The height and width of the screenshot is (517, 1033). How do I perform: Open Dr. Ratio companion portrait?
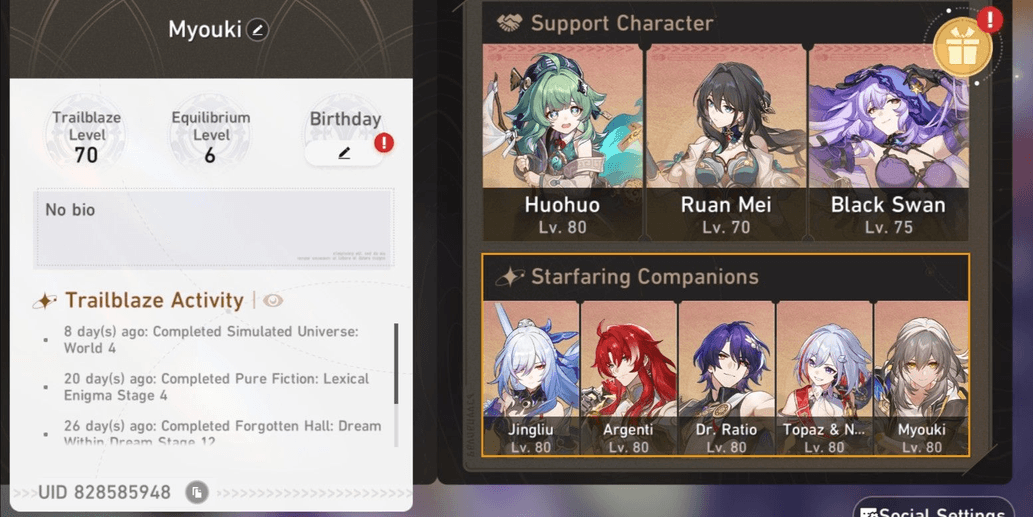point(726,378)
